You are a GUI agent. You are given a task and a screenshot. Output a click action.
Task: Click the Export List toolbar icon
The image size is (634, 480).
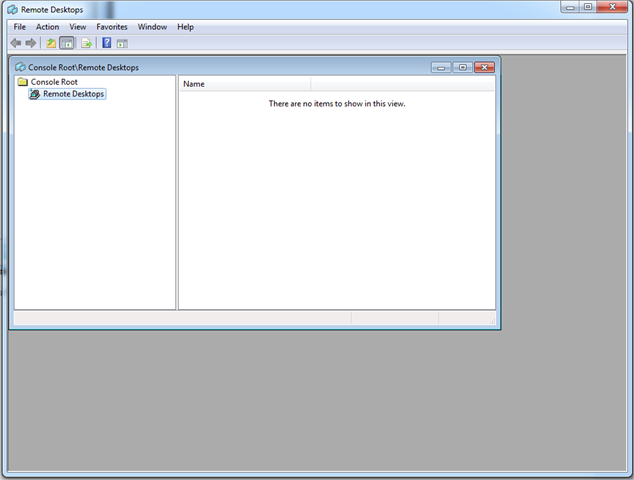click(86, 43)
